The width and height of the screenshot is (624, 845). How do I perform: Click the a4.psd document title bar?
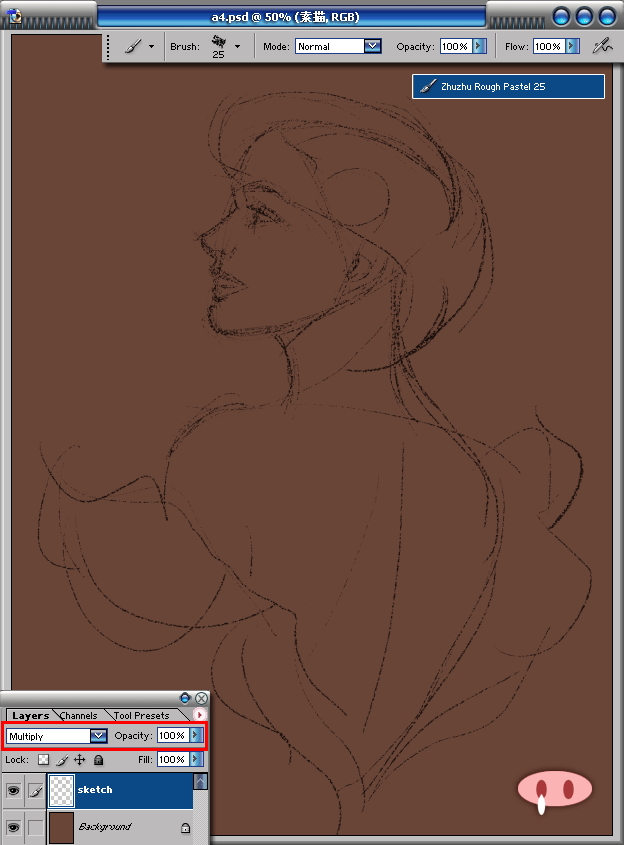(292, 17)
